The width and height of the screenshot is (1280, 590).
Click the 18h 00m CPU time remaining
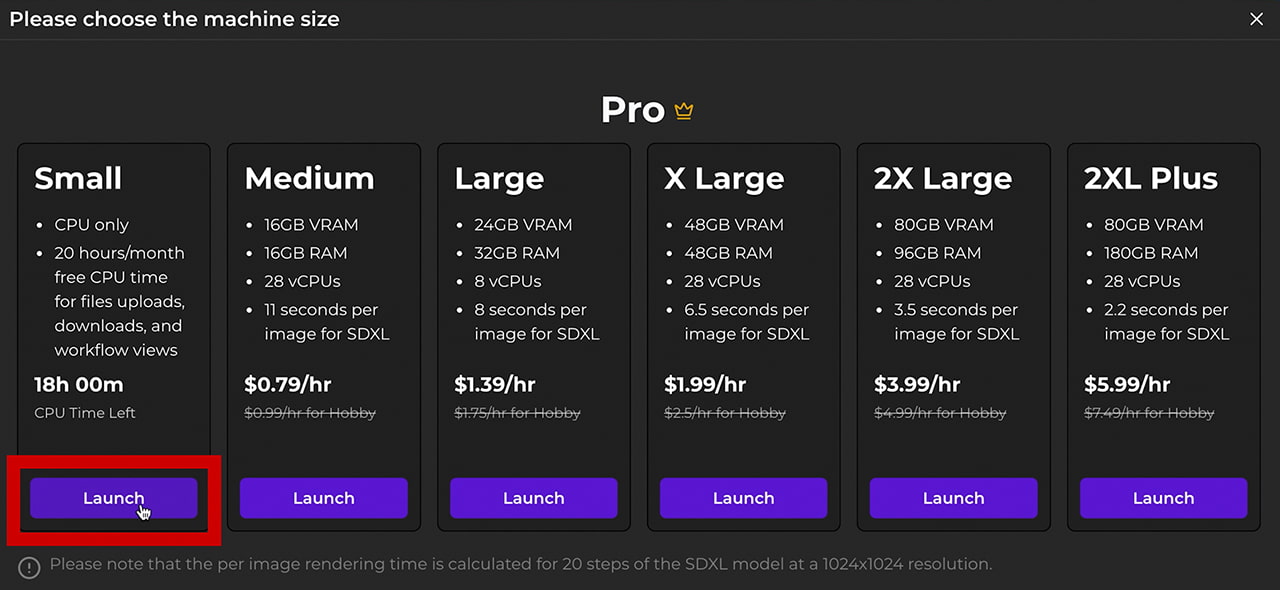79,385
